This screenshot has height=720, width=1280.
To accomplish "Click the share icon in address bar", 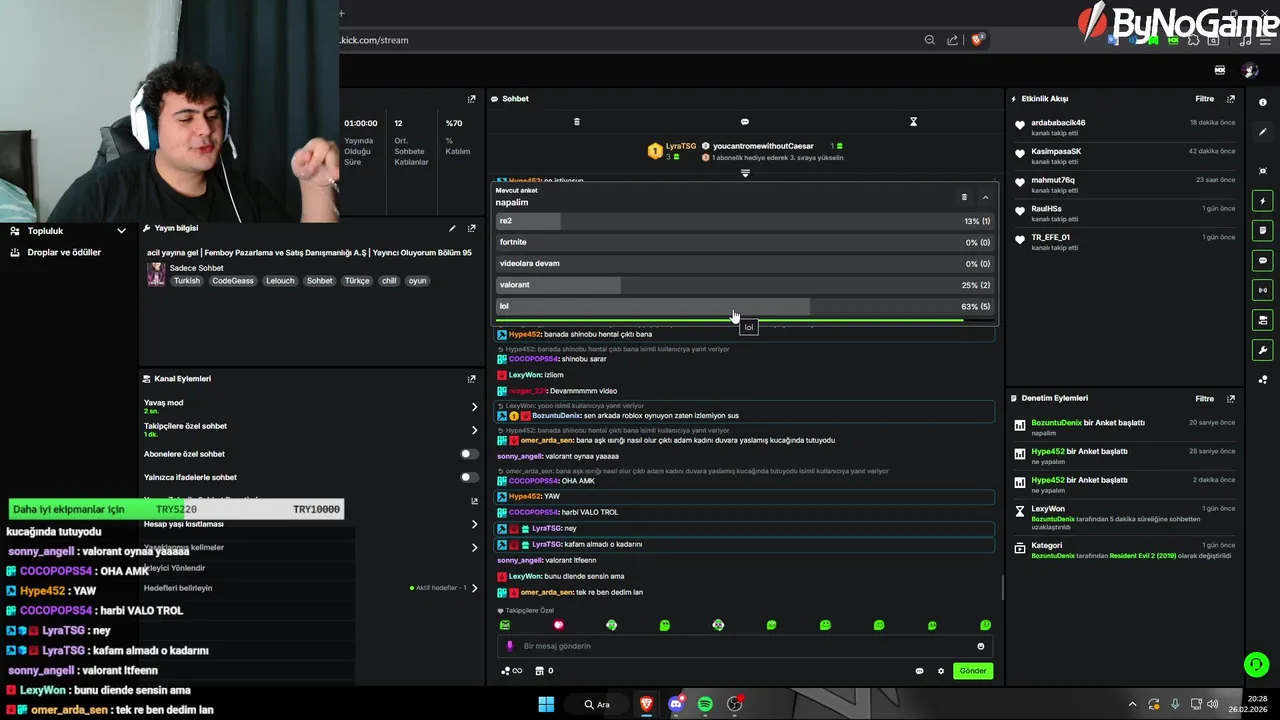I will point(953,40).
